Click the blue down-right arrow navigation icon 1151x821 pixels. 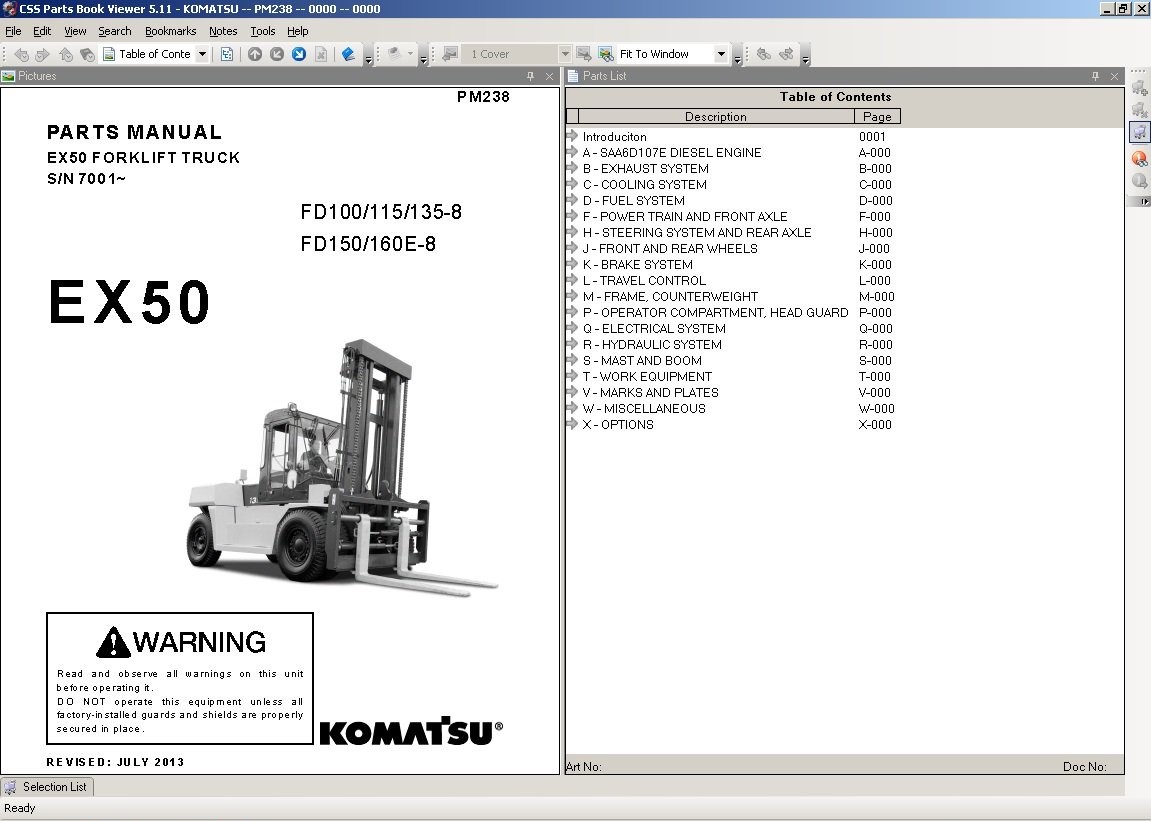tap(299, 54)
